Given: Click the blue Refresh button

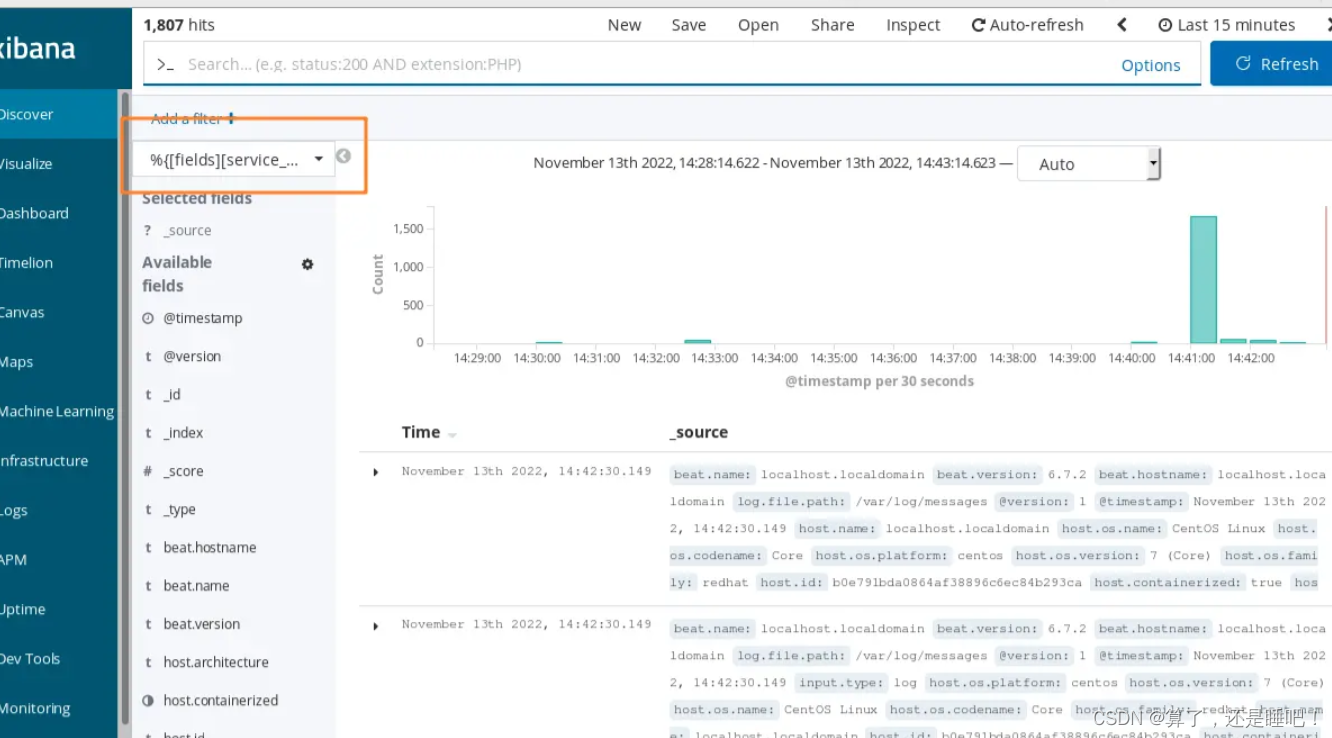Looking at the screenshot, I should tap(1271, 64).
